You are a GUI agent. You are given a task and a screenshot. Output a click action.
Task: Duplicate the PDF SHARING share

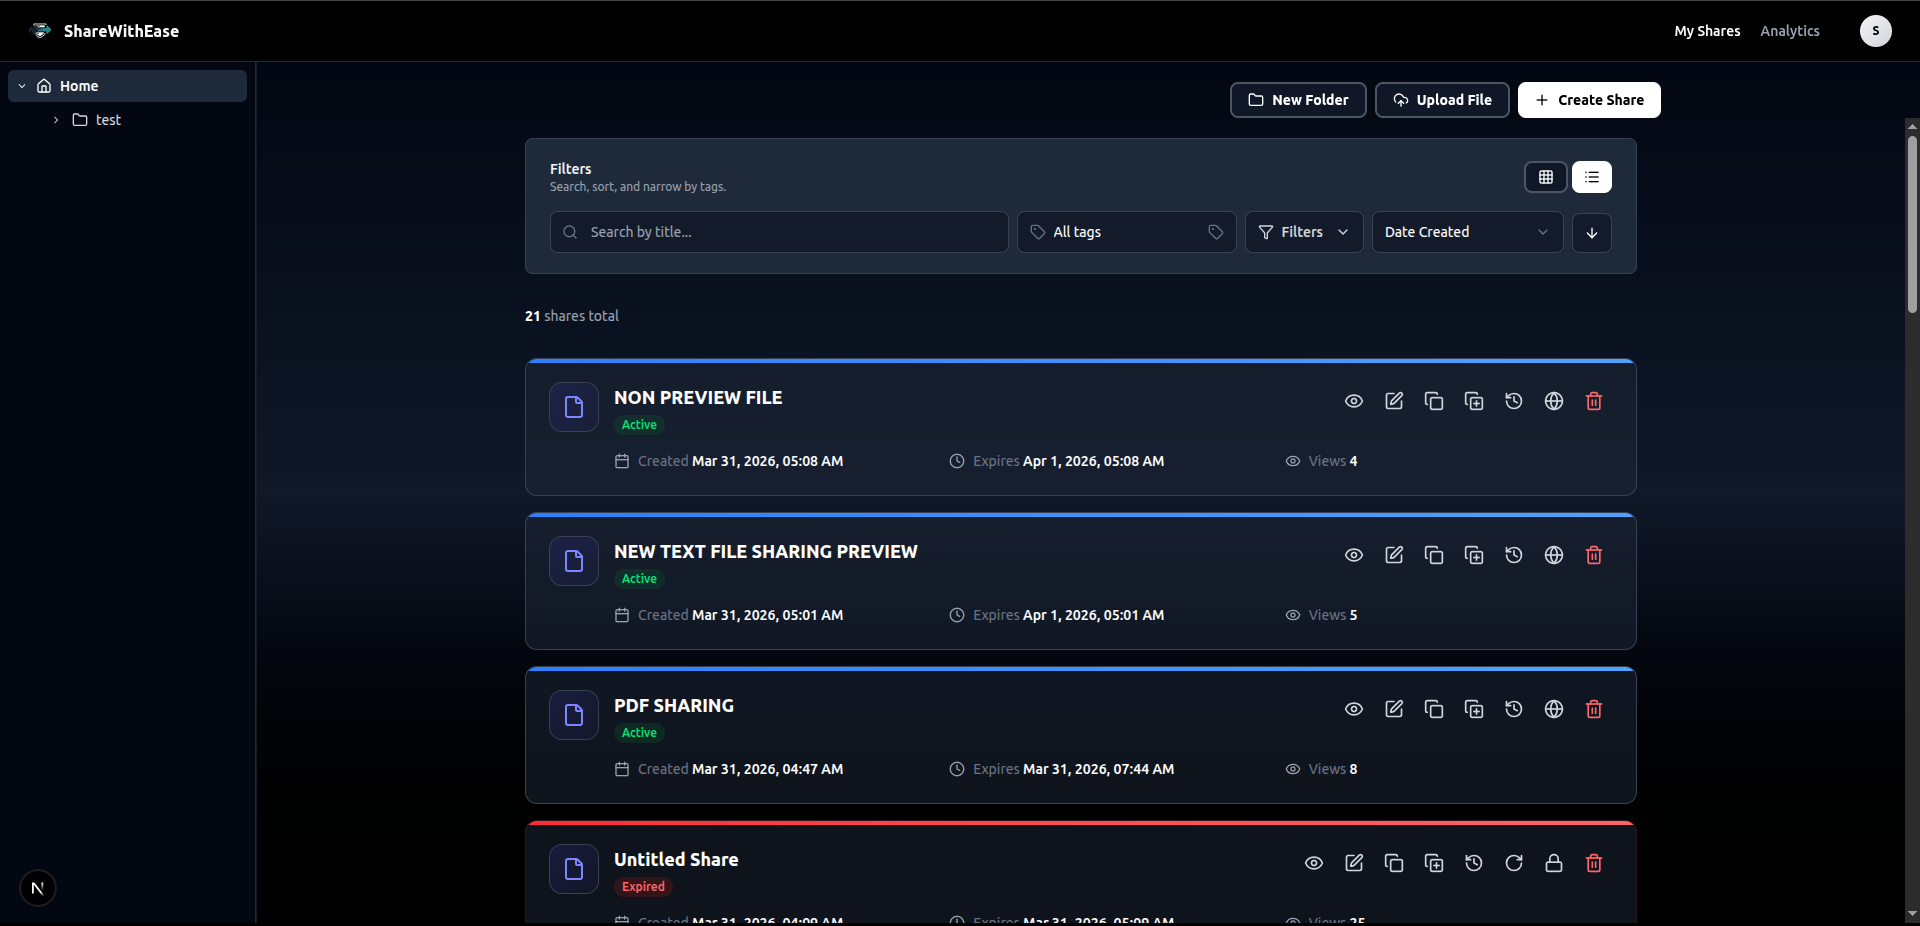tap(1474, 709)
